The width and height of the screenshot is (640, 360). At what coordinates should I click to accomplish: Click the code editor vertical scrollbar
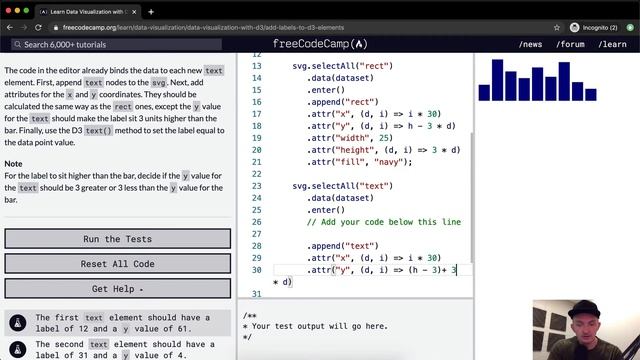pyautogui.click(x=471, y=198)
